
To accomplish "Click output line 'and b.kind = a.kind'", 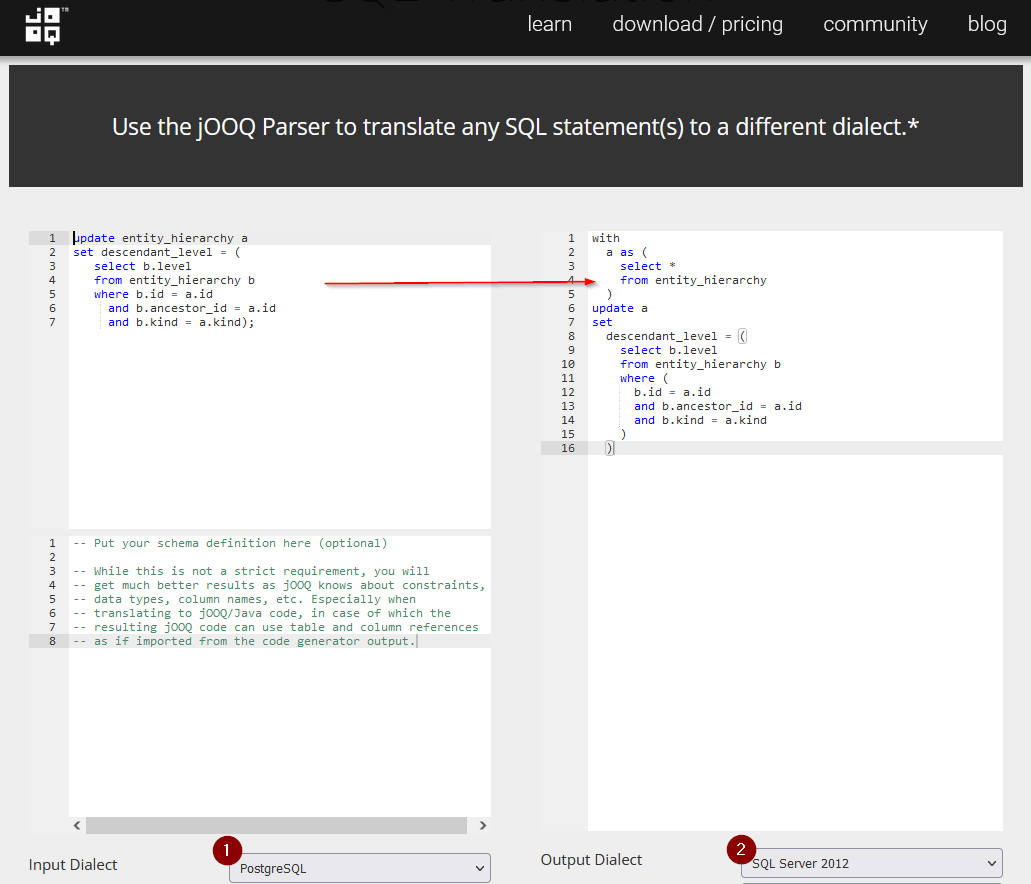I will 700,420.
